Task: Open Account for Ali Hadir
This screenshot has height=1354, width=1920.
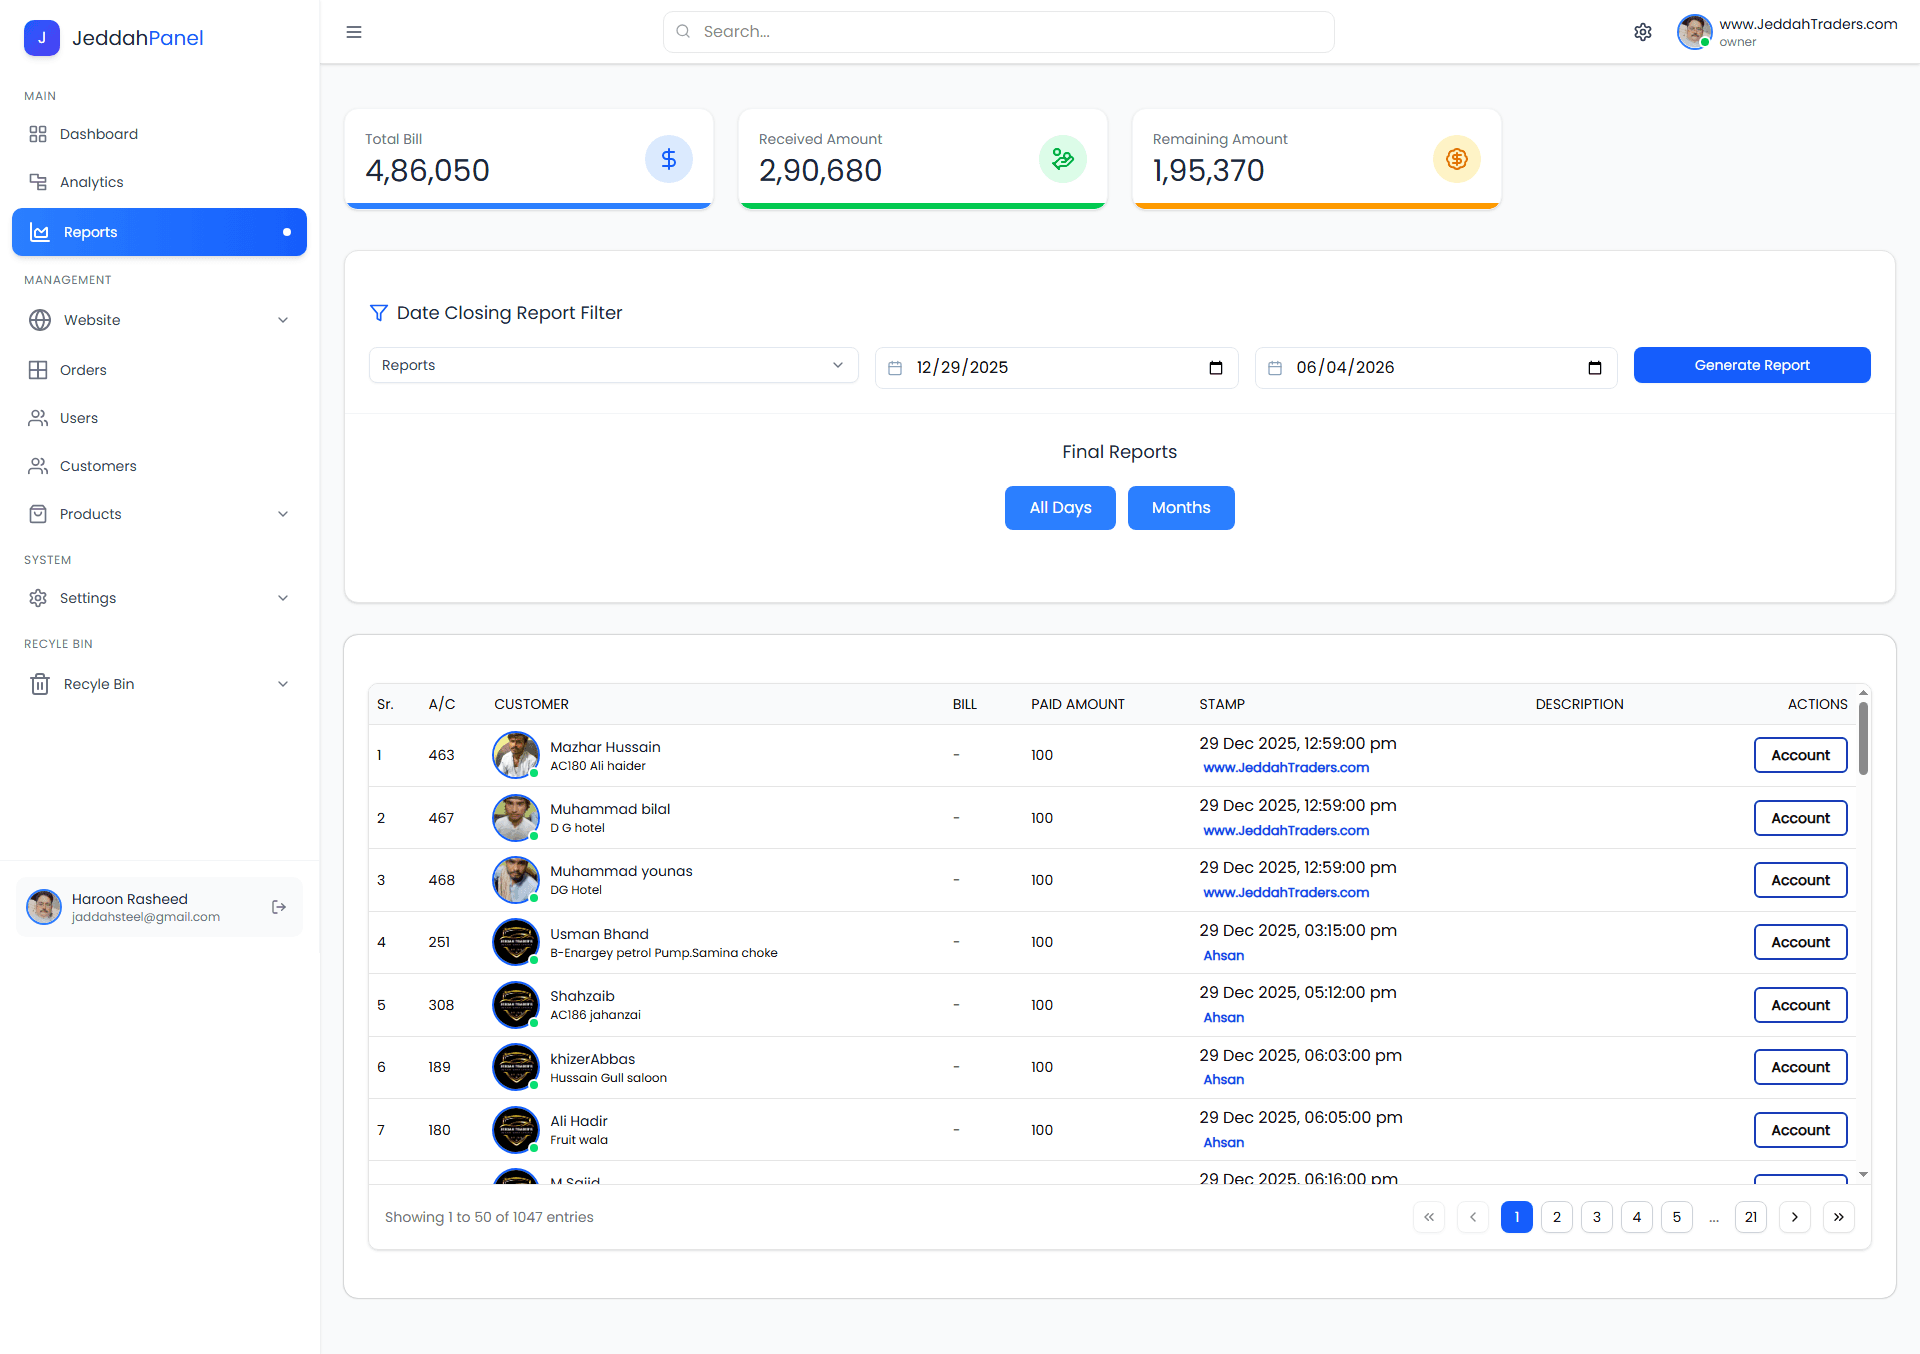Action: [x=1800, y=1130]
